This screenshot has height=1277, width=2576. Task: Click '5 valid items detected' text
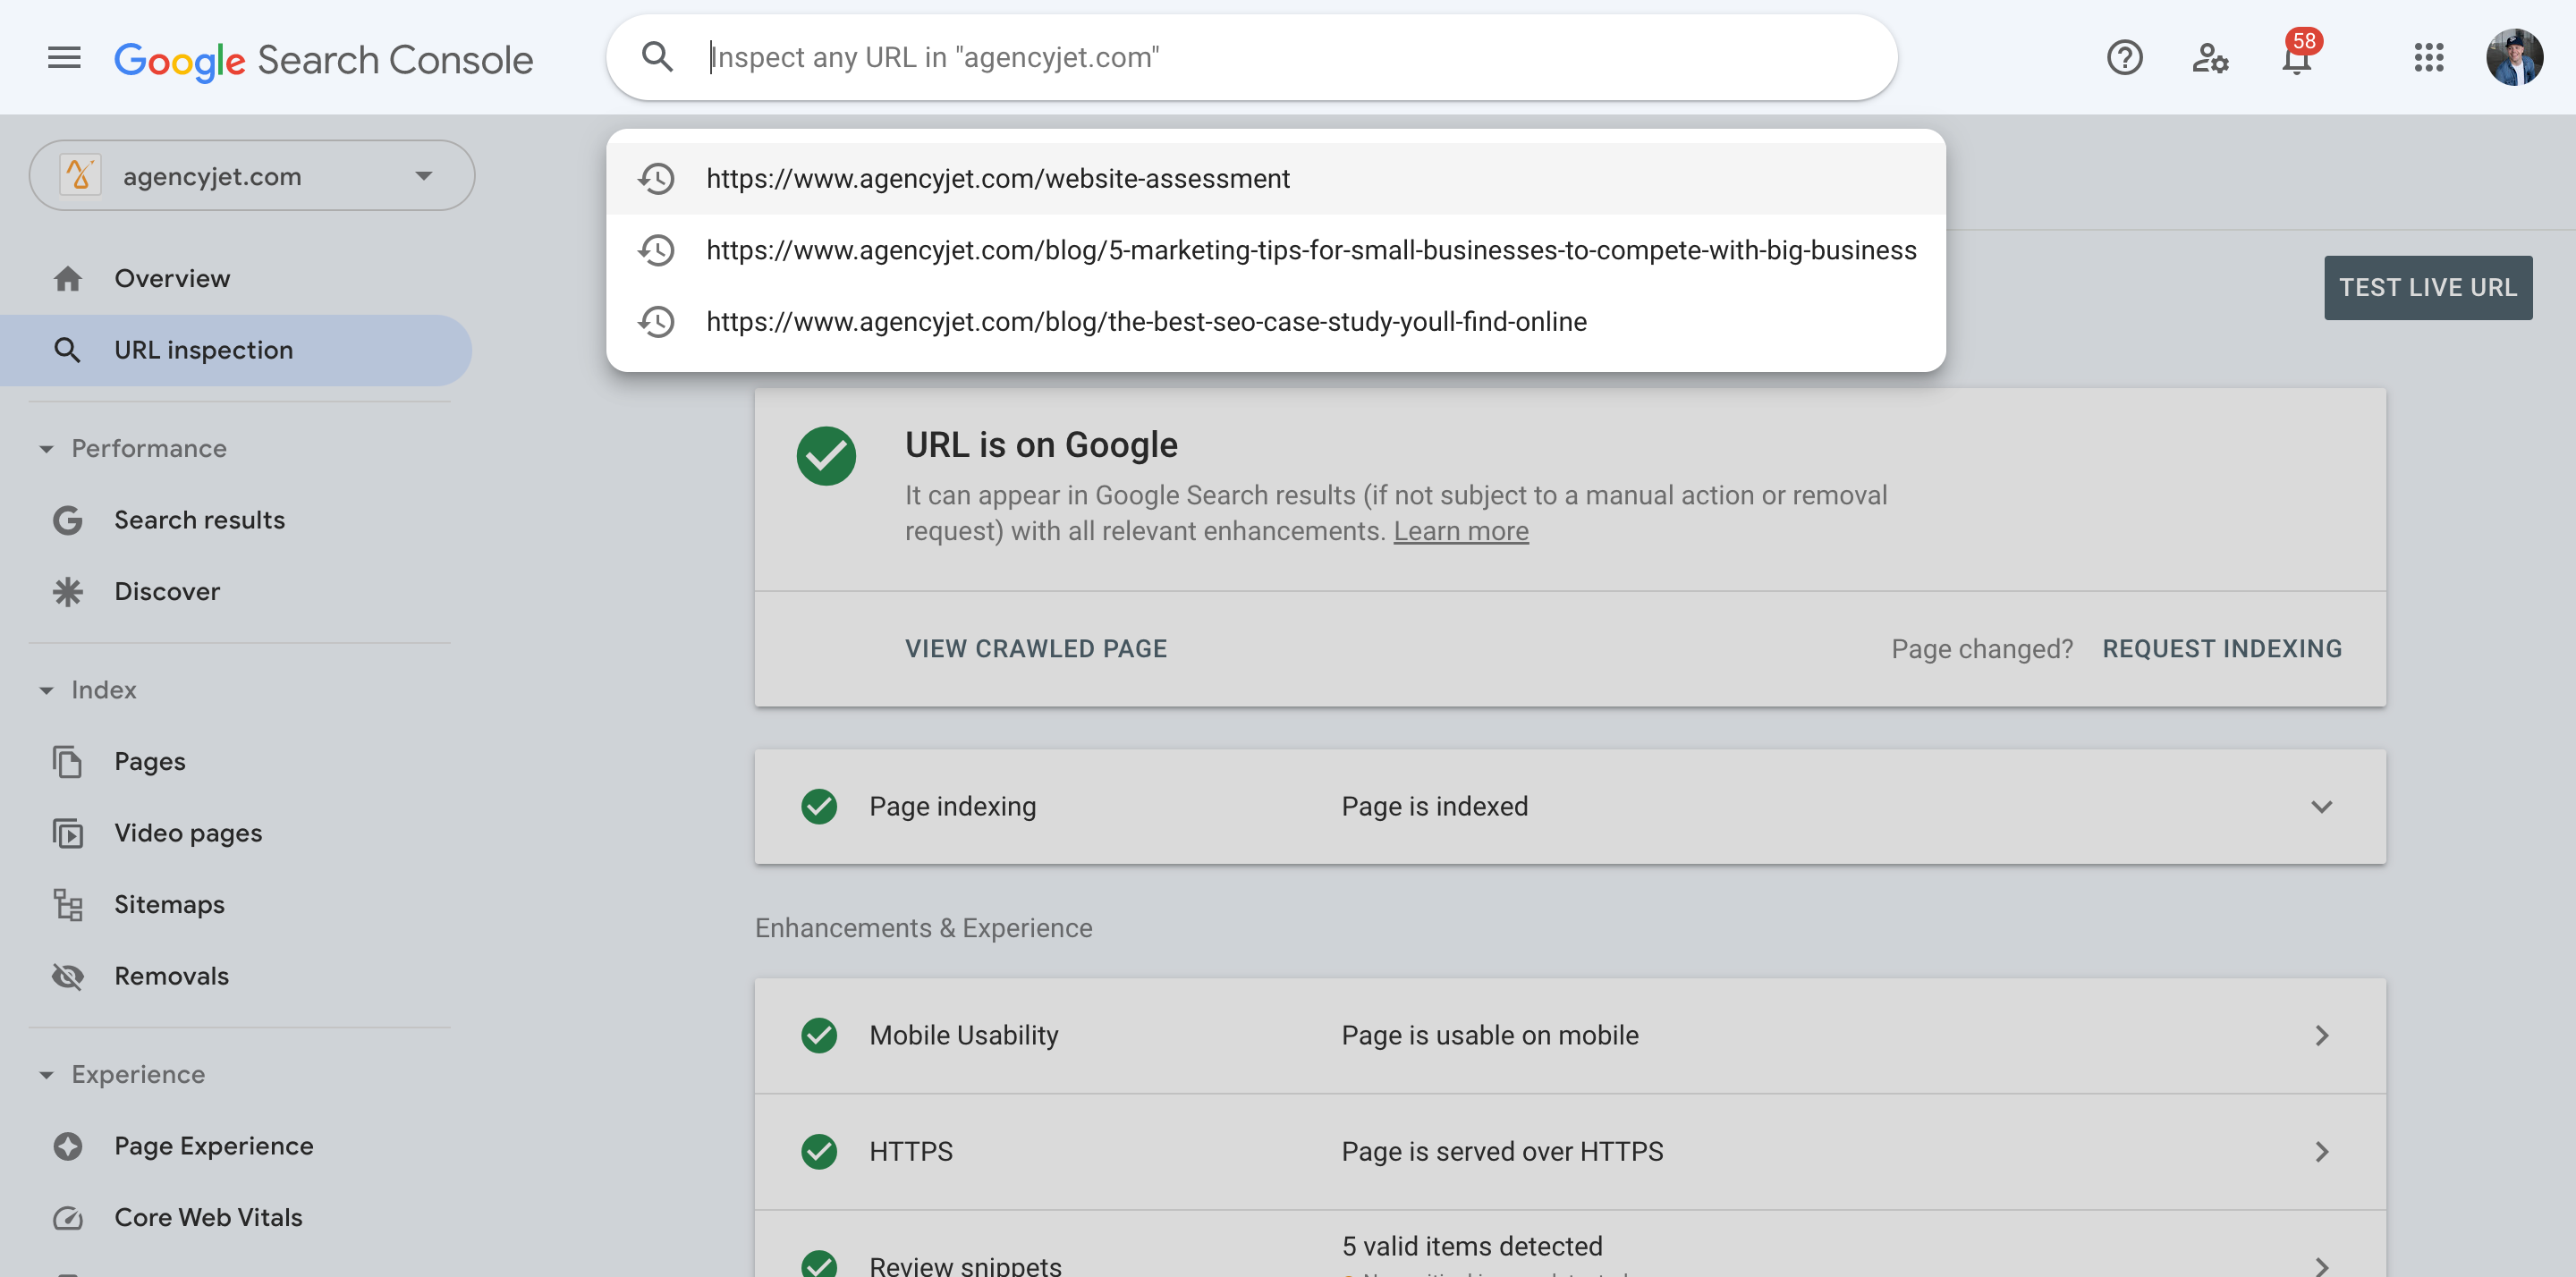pyautogui.click(x=1472, y=1246)
